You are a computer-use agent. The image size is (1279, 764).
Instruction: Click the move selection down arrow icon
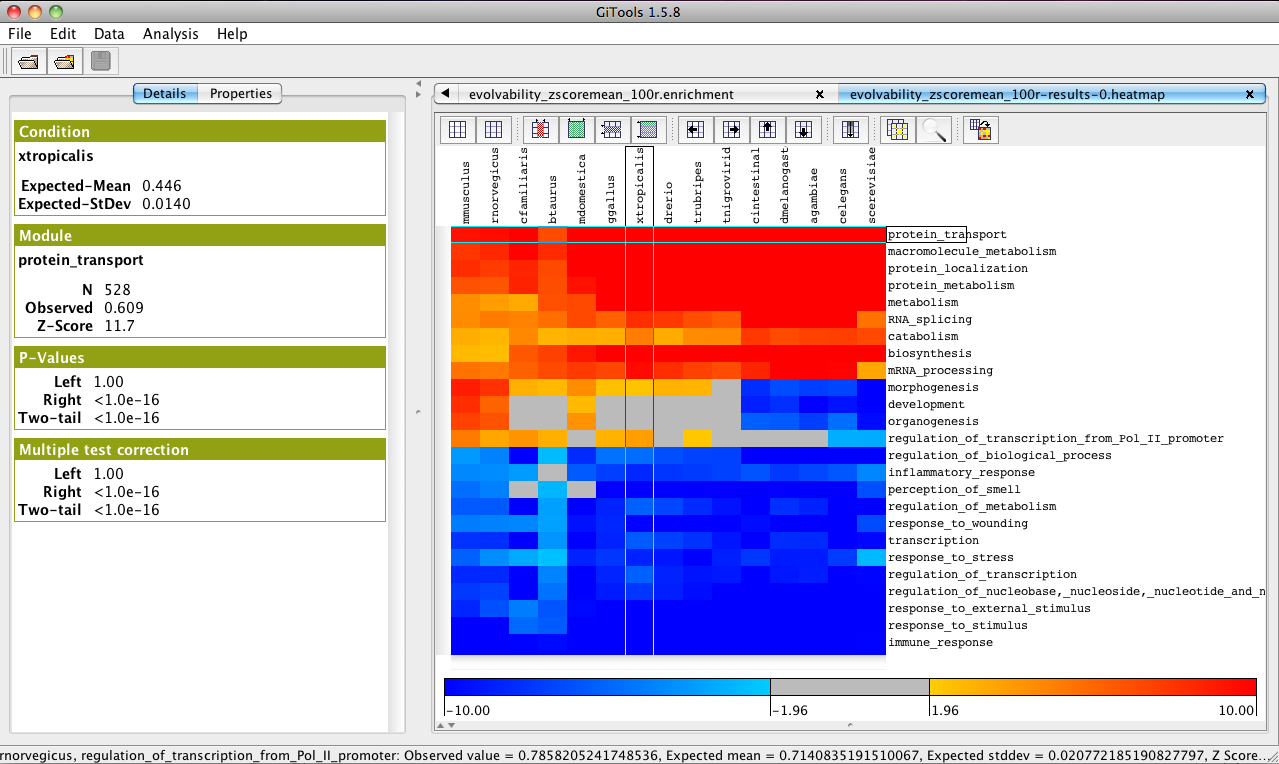[803, 130]
